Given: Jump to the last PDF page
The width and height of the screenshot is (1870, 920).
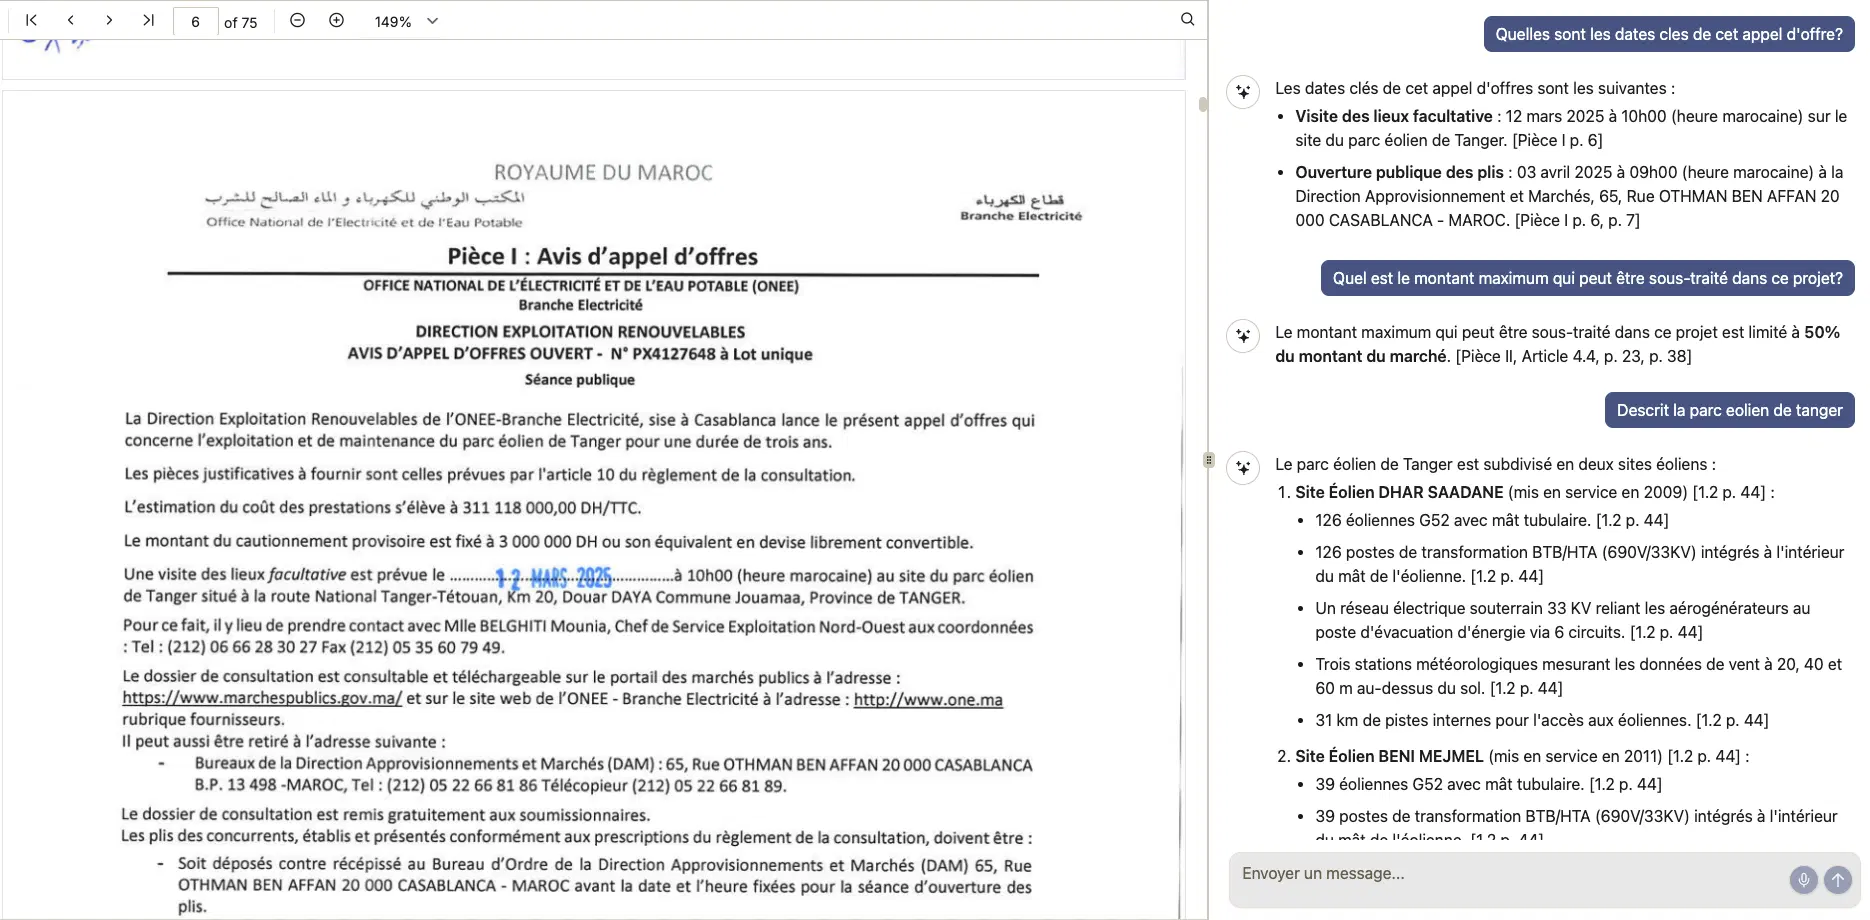Looking at the screenshot, I should point(148,20).
